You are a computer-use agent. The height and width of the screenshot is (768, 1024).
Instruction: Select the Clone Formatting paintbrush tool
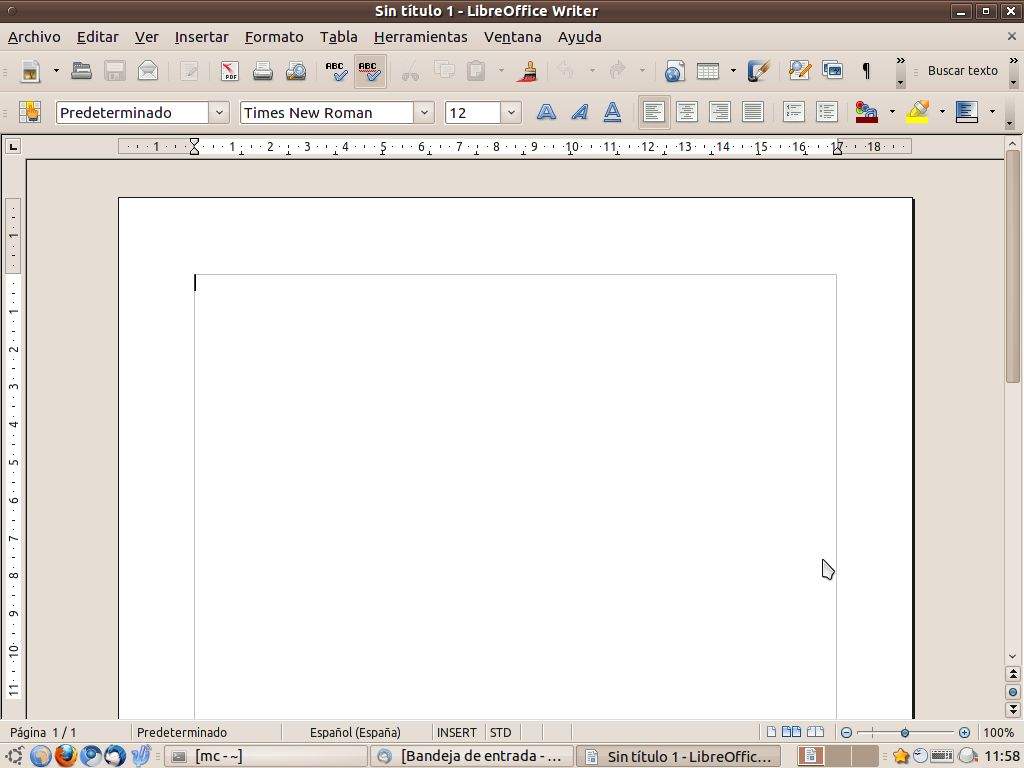[527, 71]
